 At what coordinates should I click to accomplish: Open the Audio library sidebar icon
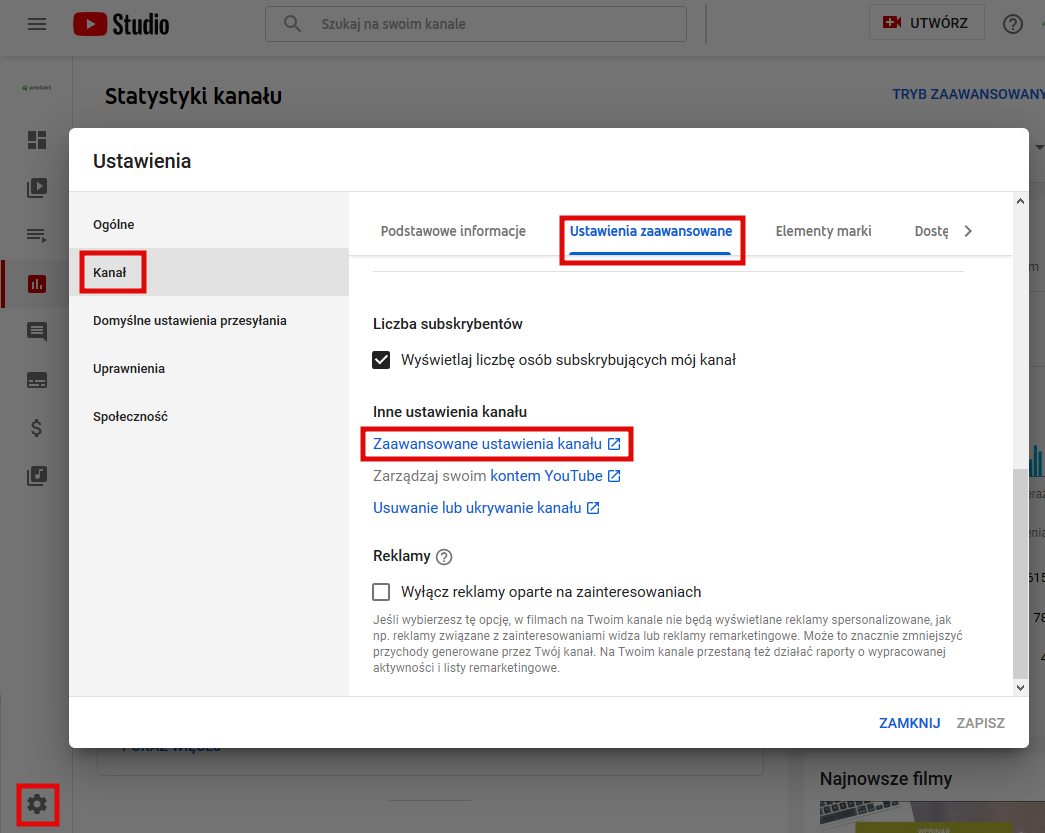(37, 476)
